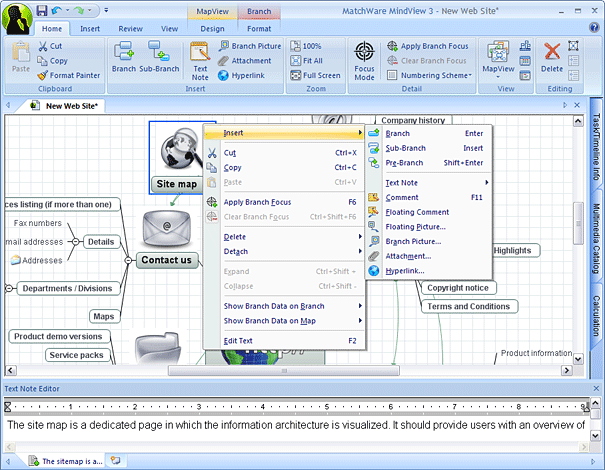Screen dimensions: 605x470
Task: Select the Format Painter tool
Action: pyautogui.click(x=69, y=75)
